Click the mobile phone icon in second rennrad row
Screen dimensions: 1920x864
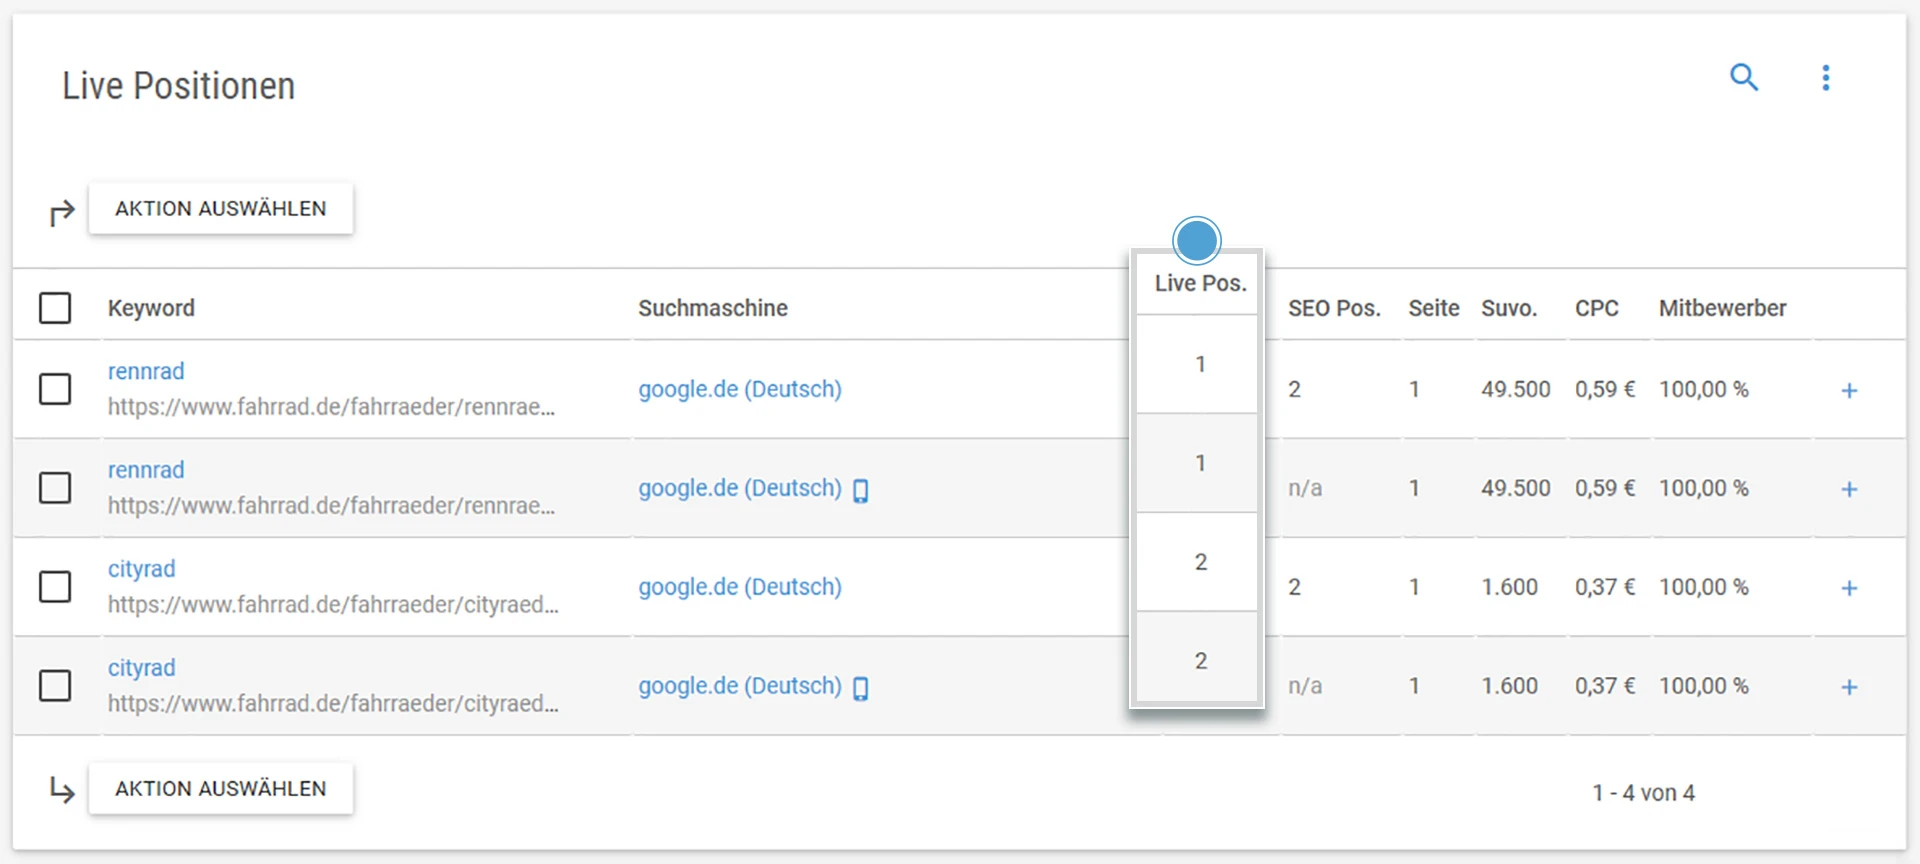[860, 490]
